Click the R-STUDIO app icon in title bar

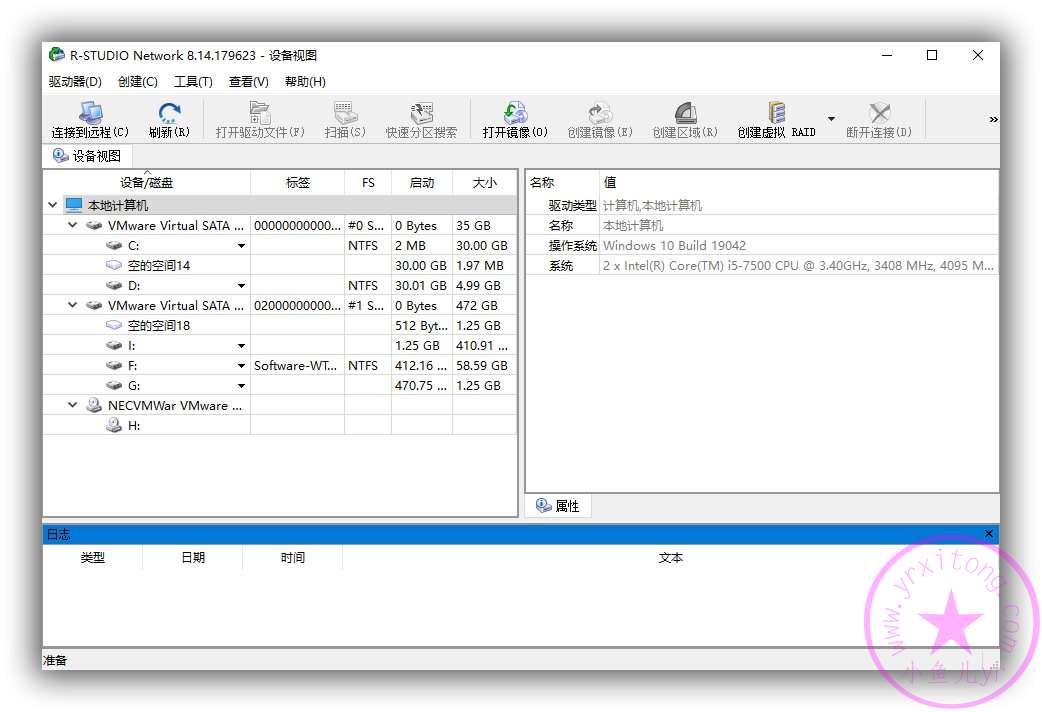coord(57,55)
